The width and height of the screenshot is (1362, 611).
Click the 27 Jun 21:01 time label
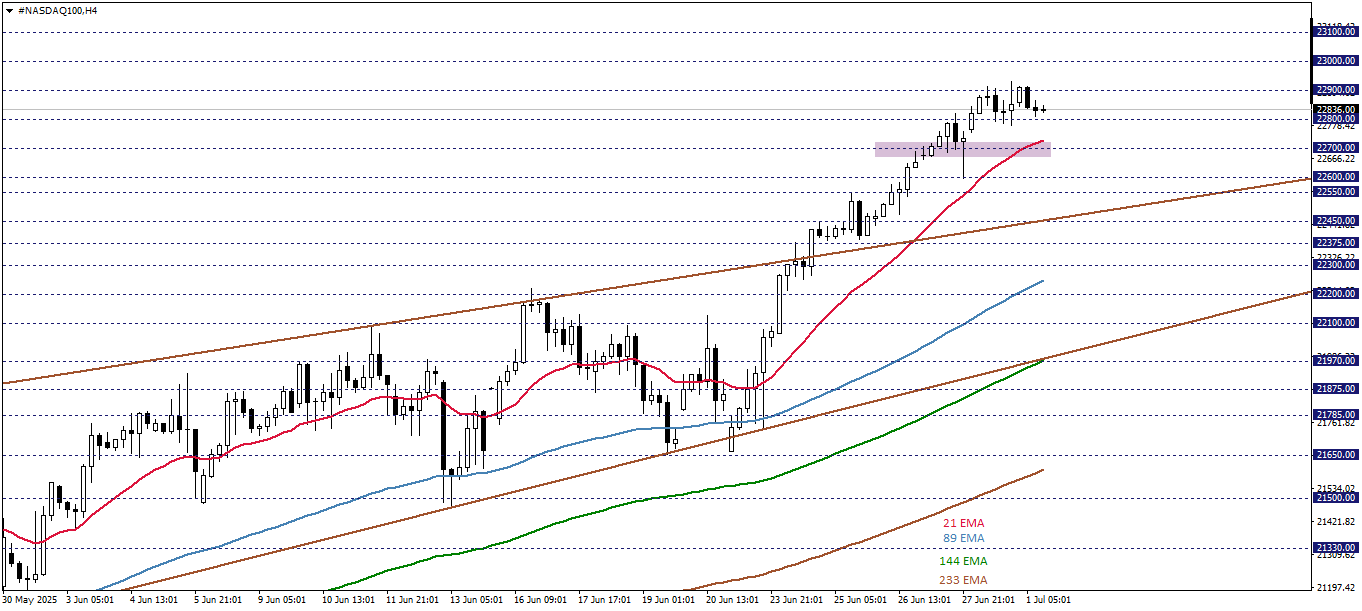987,600
